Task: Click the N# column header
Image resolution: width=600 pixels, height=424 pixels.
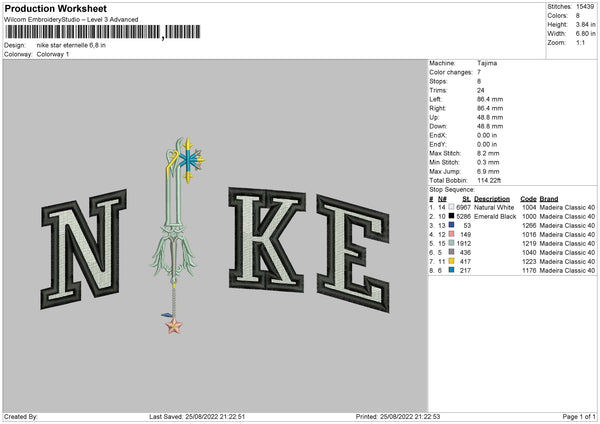Action: coord(442,199)
